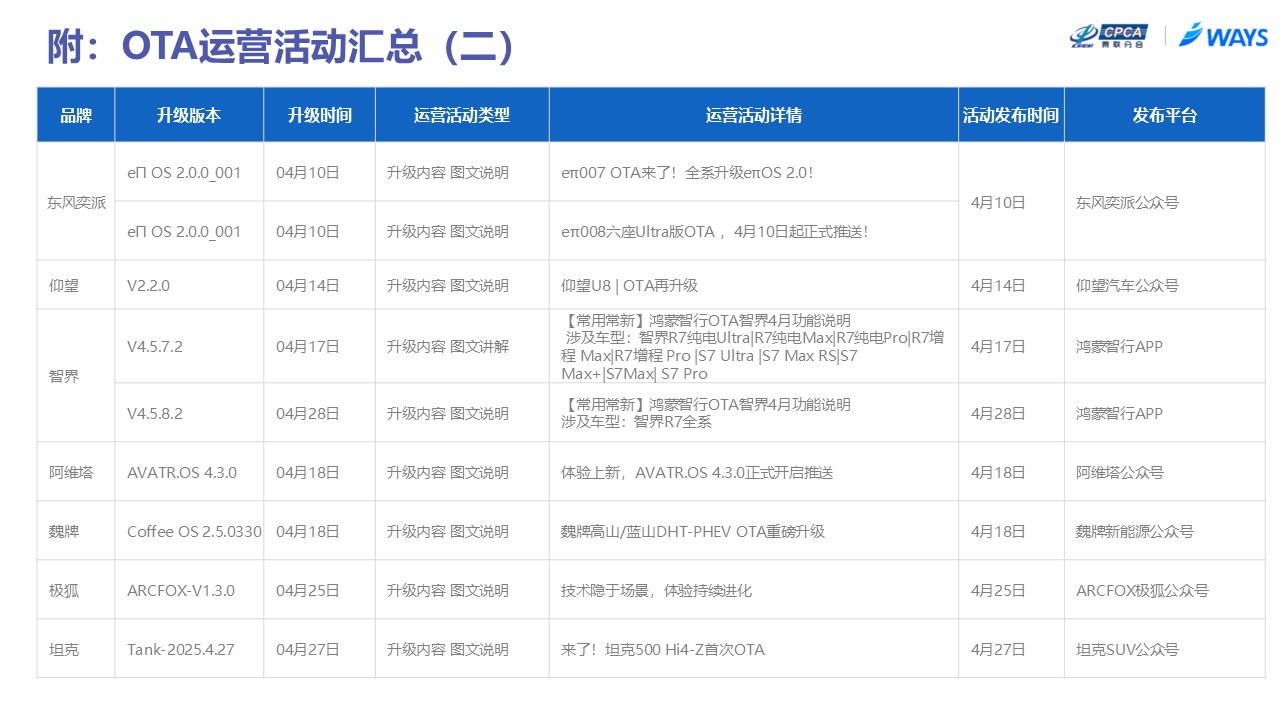Click detail eπ008六座Ultra版OTA
This screenshot has width=1280, height=720.
point(714,231)
